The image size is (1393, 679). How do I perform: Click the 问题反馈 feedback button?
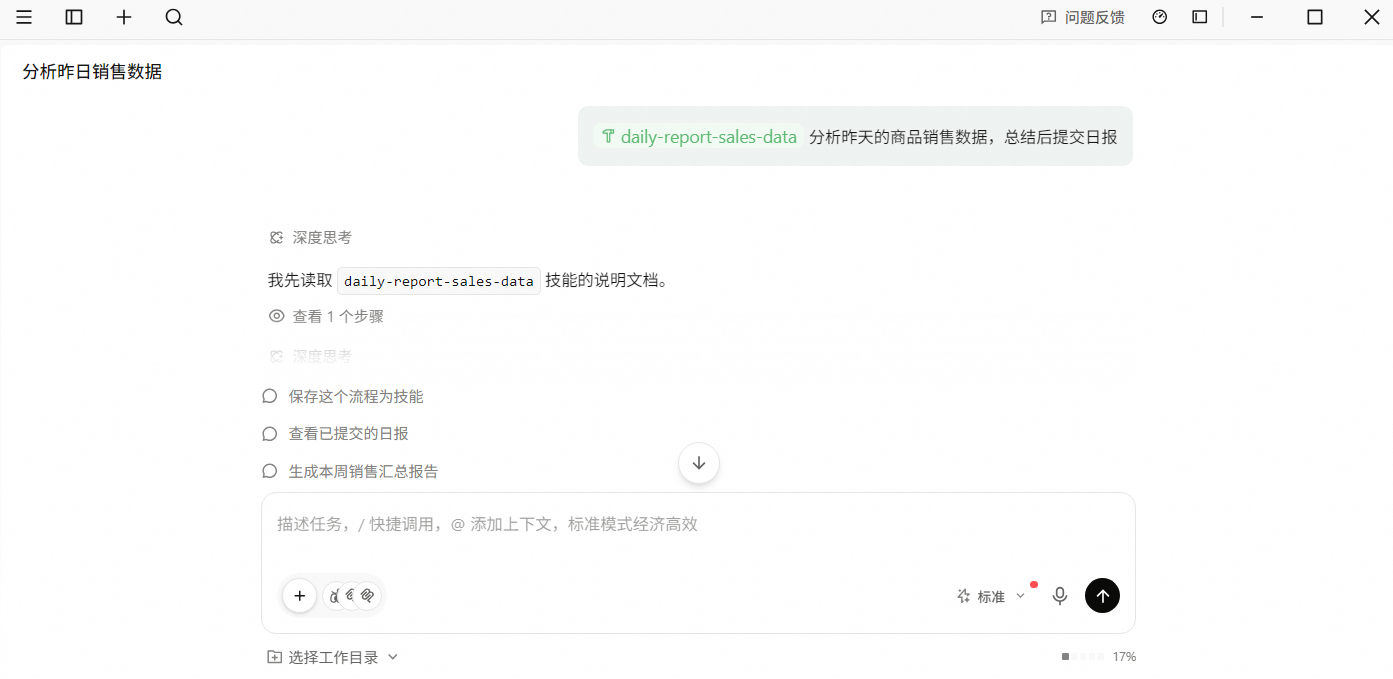click(x=1083, y=17)
